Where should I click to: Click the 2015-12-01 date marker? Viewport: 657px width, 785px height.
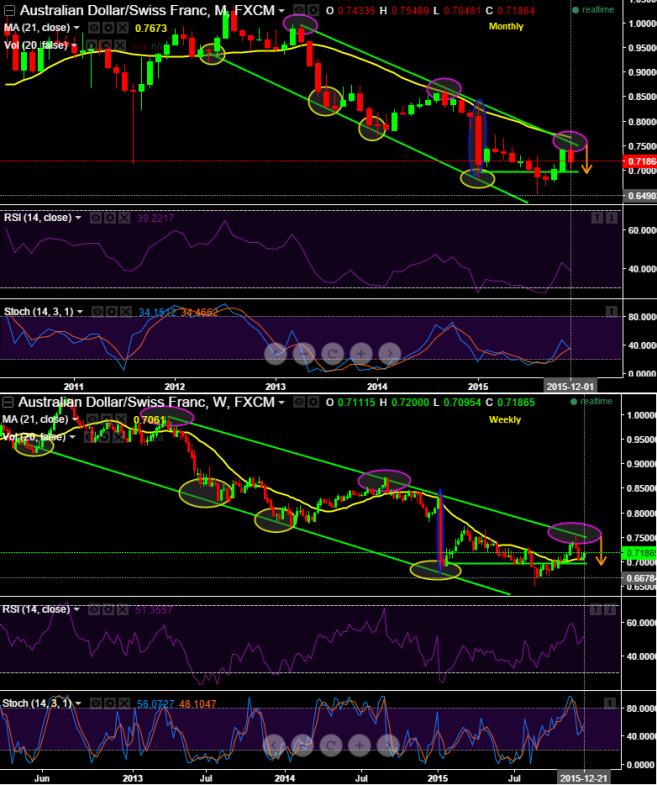pos(570,386)
